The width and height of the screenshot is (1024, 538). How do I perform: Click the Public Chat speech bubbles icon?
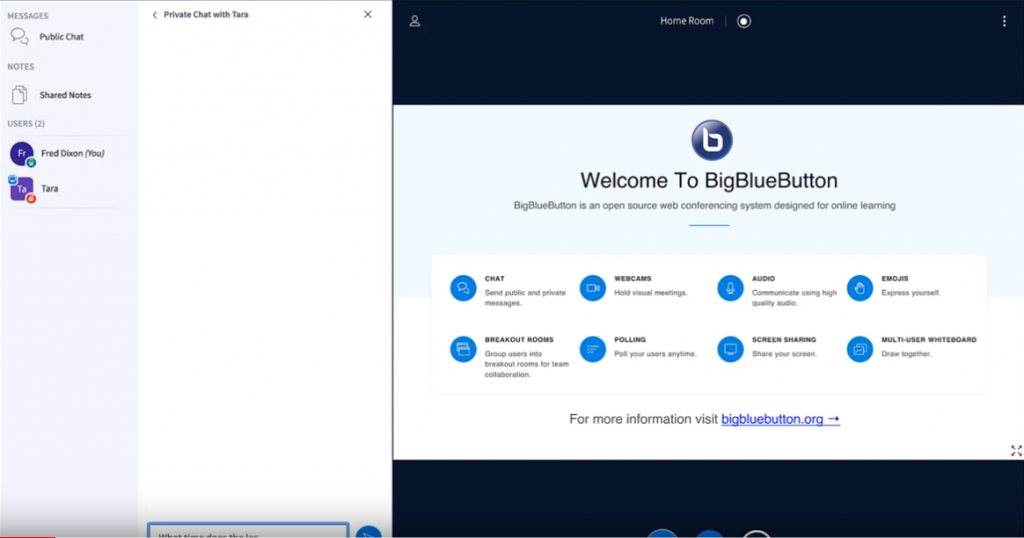click(x=20, y=37)
